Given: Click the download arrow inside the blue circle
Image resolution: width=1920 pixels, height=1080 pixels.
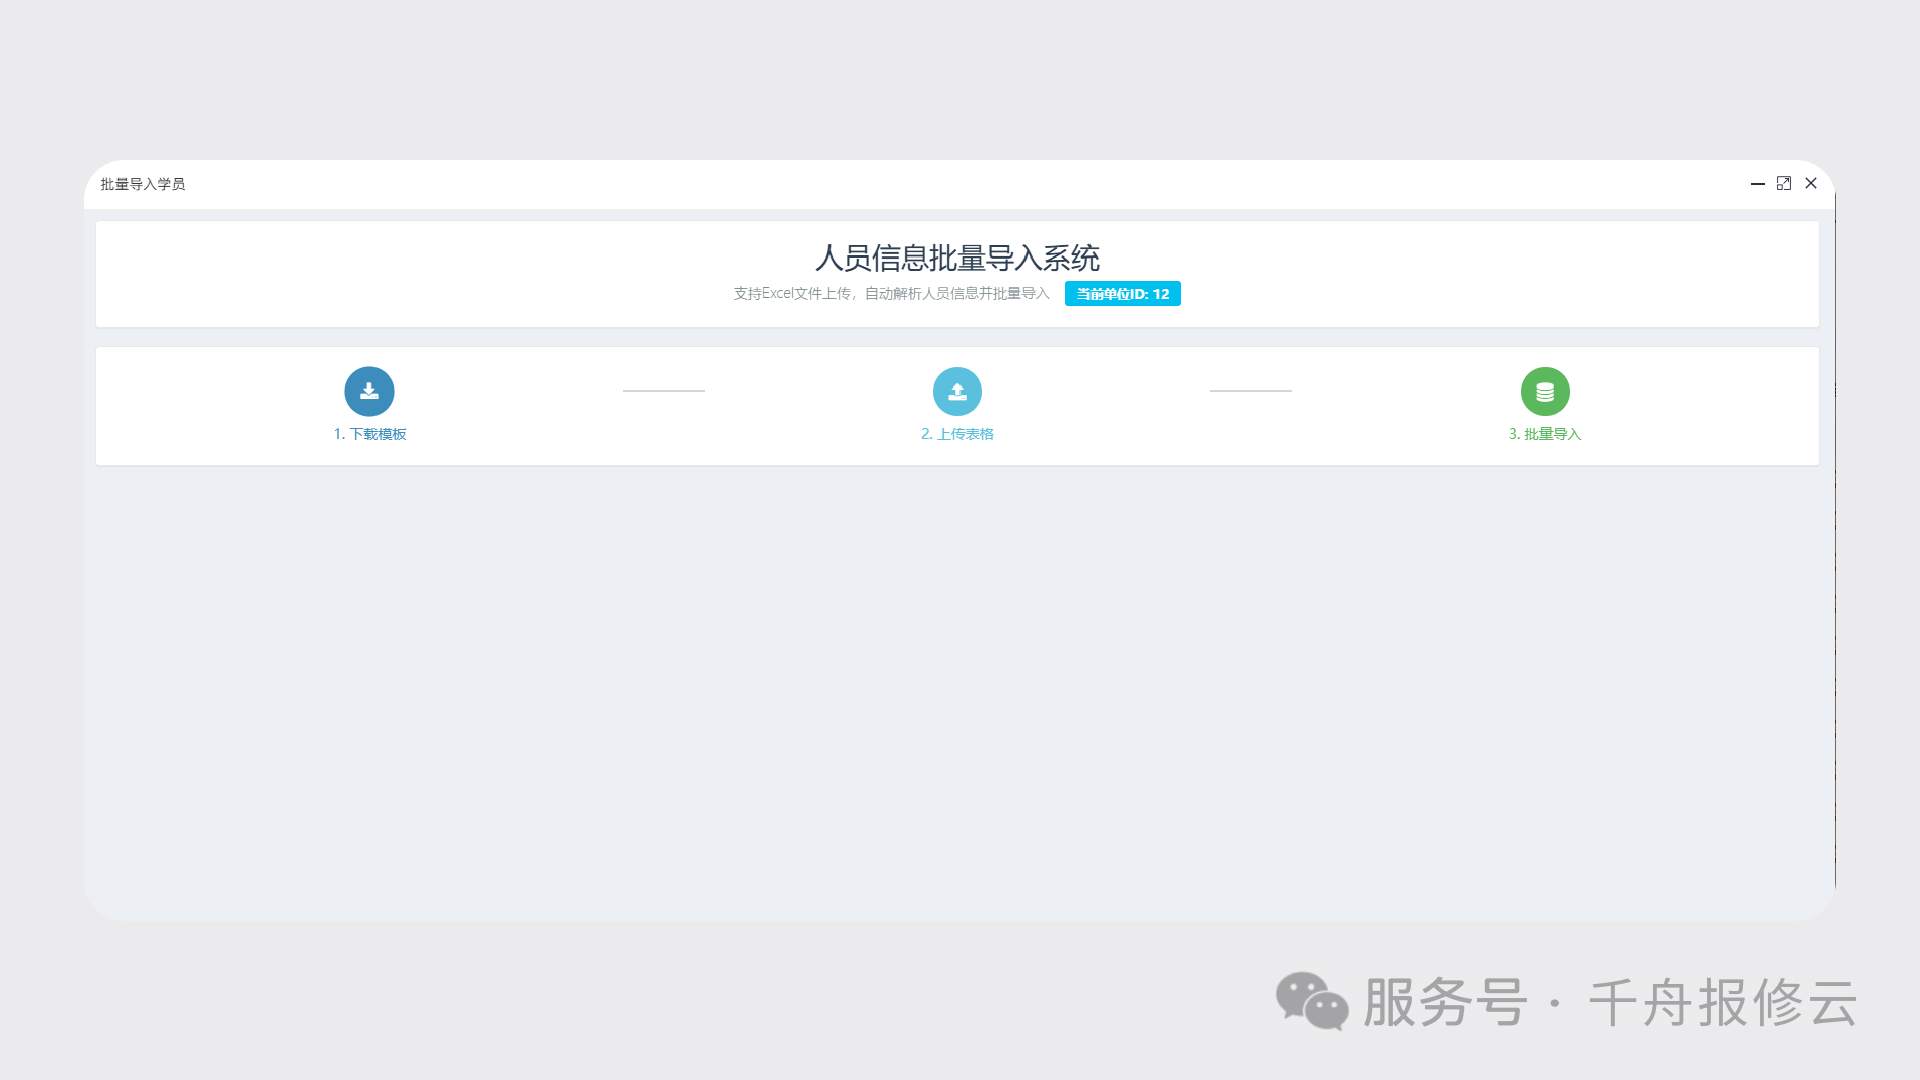Looking at the screenshot, I should pyautogui.click(x=369, y=391).
